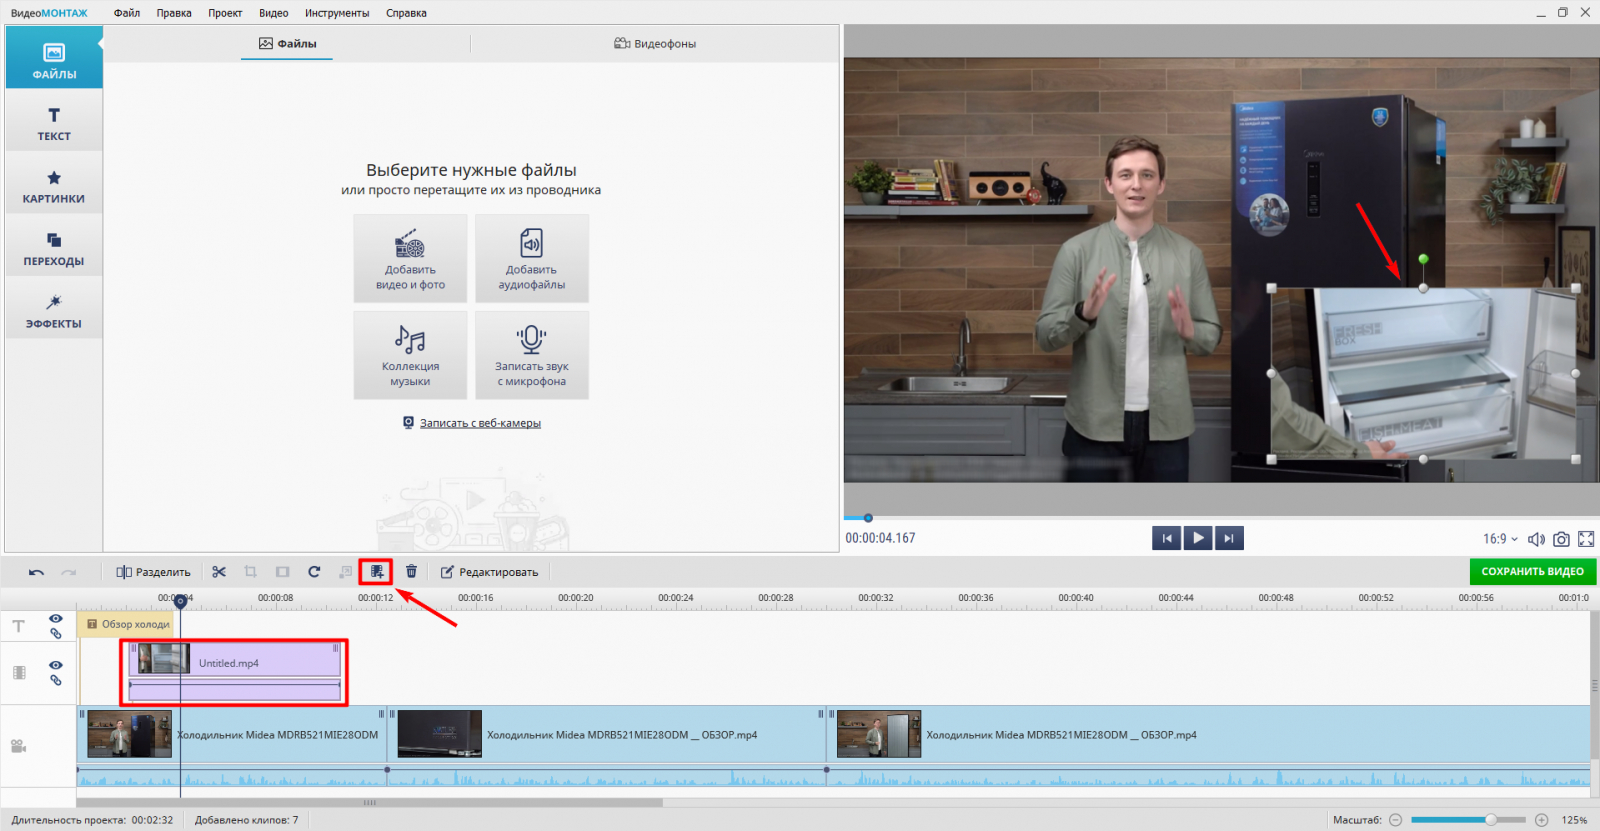Open the Переходы sidebar panel
The width and height of the screenshot is (1600, 831).
(54, 248)
